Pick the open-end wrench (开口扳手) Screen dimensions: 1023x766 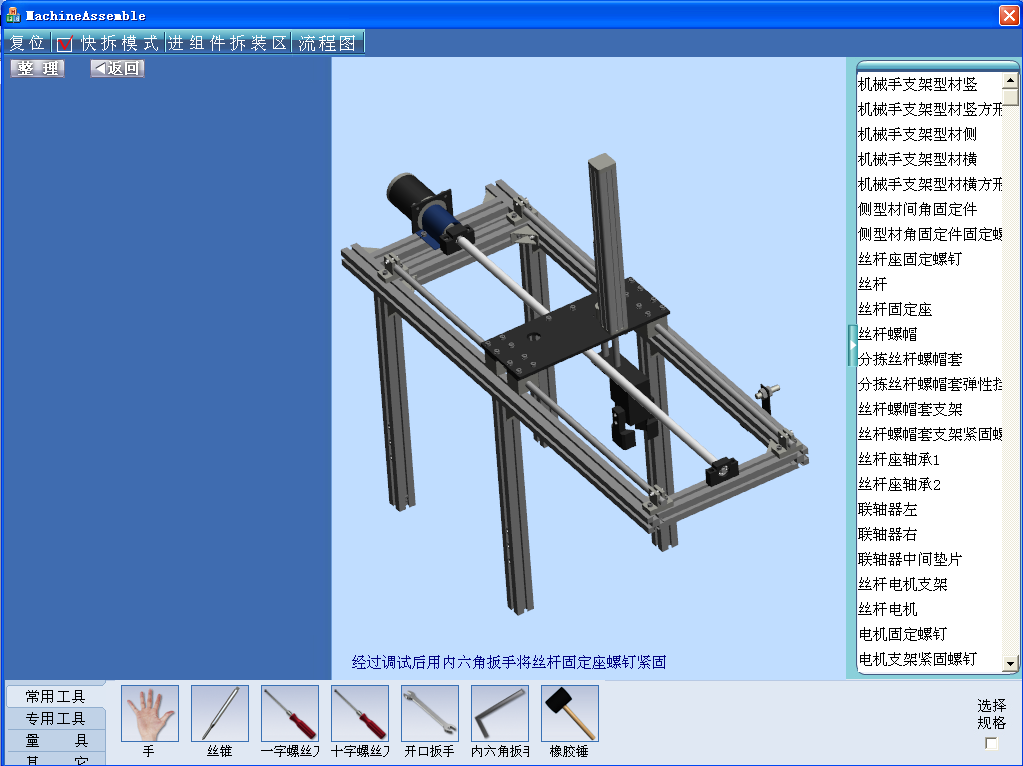[x=429, y=714]
